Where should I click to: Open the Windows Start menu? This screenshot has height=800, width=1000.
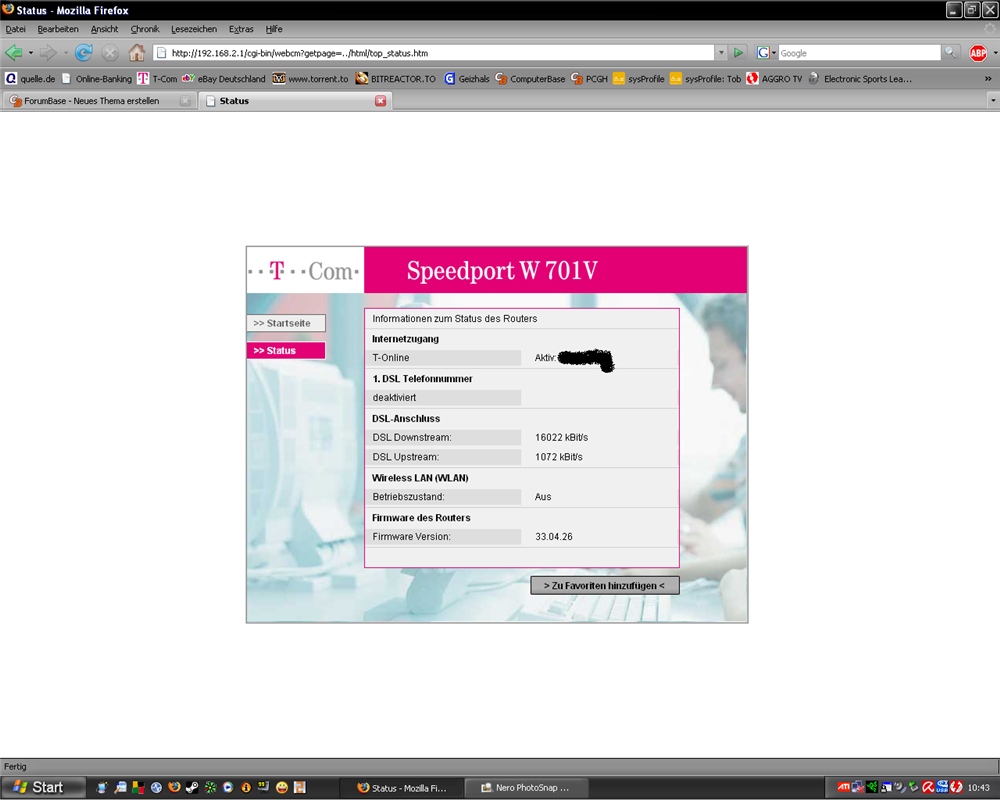click(x=42, y=787)
